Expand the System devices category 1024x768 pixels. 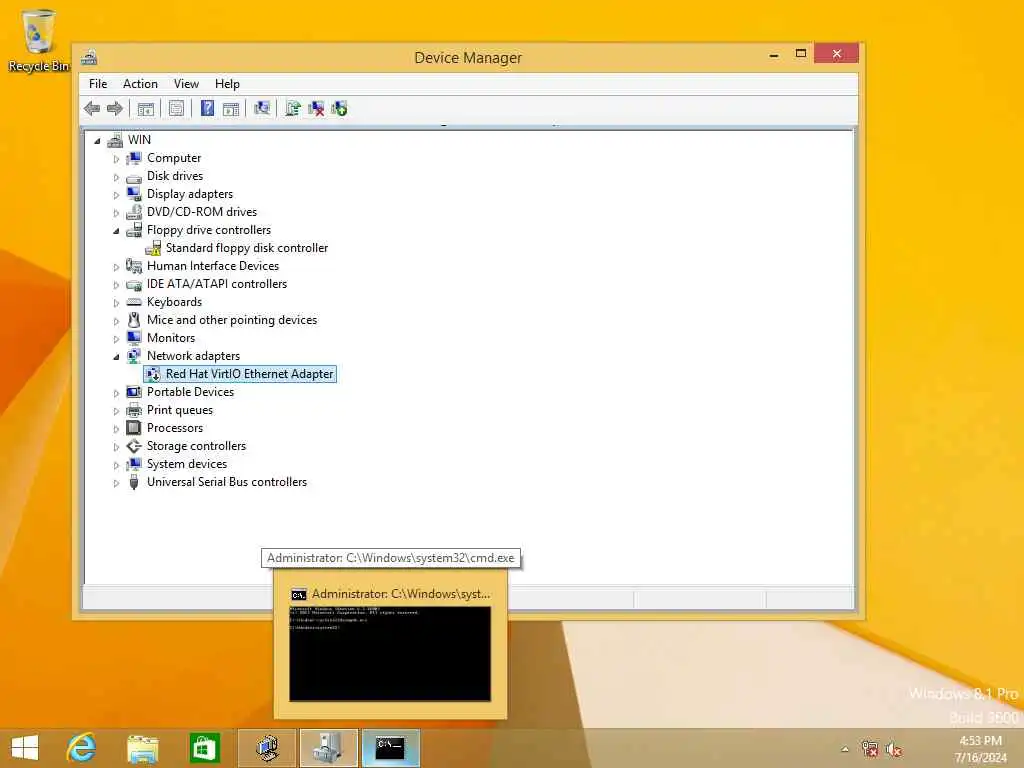tap(116, 465)
